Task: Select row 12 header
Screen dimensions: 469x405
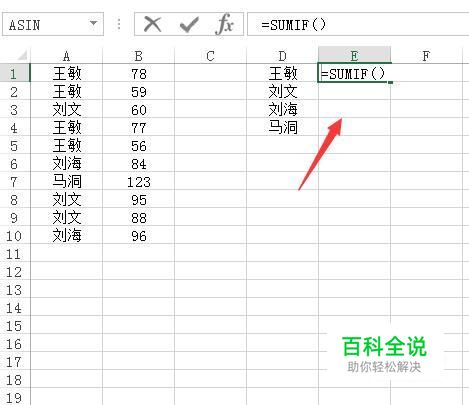Action: (15, 271)
